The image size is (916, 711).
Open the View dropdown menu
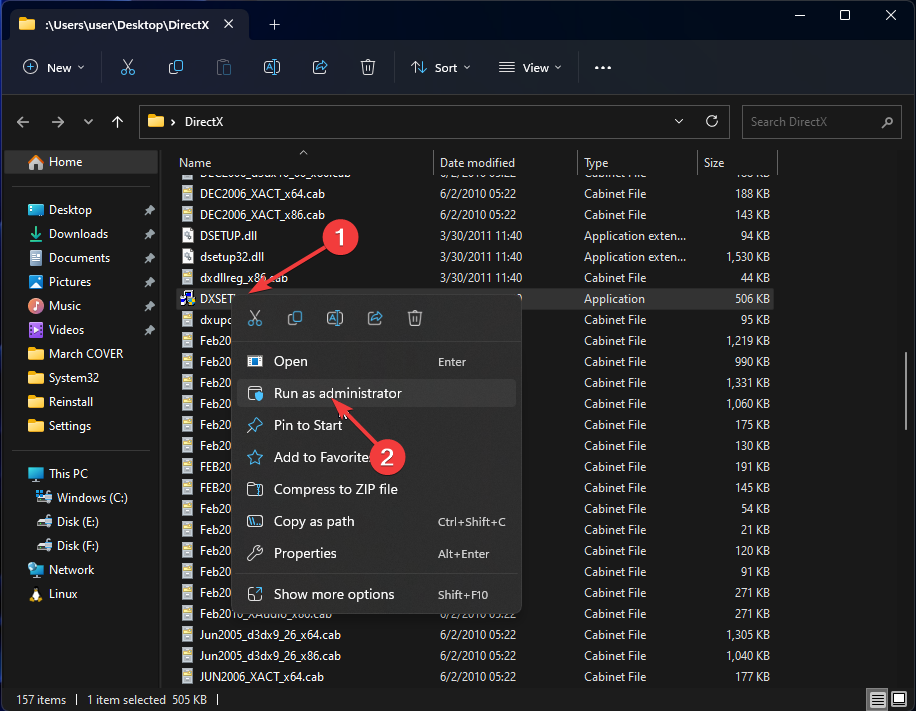tap(530, 68)
